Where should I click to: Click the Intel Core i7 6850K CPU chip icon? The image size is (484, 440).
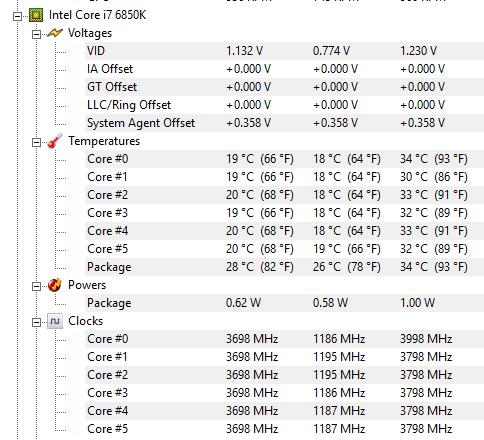[x=36, y=15]
